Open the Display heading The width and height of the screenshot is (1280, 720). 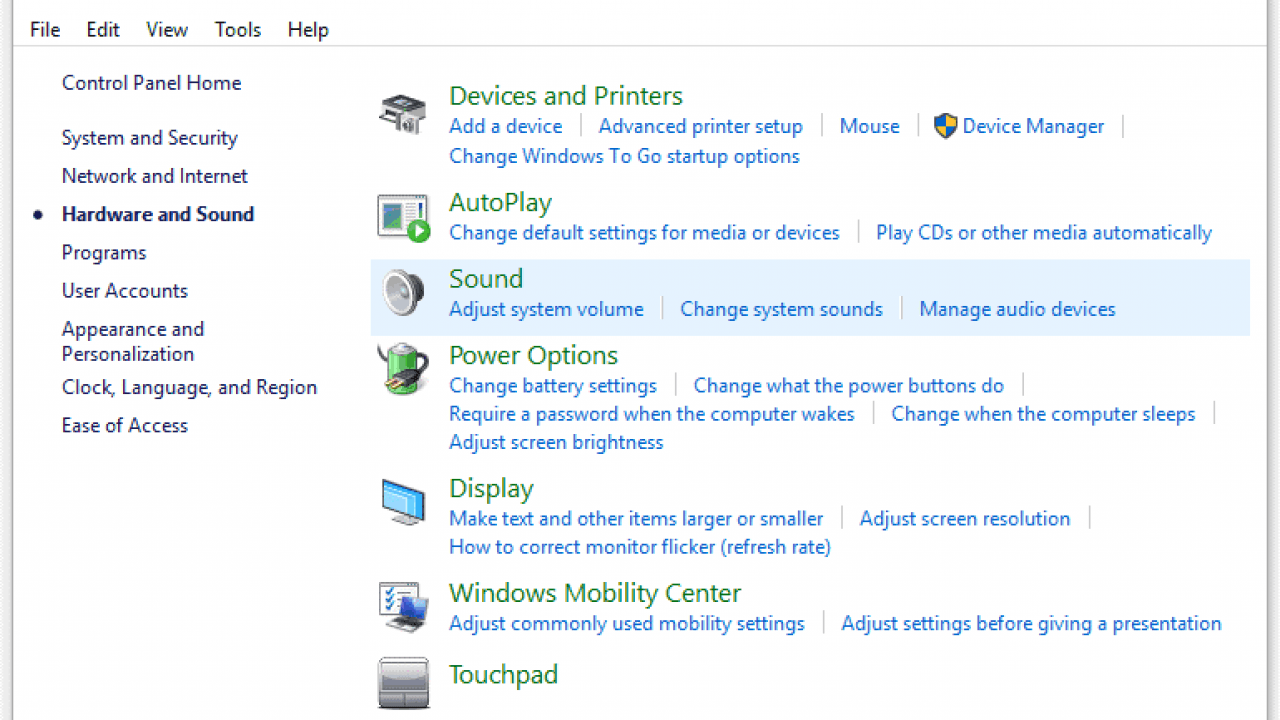point(491,488)
